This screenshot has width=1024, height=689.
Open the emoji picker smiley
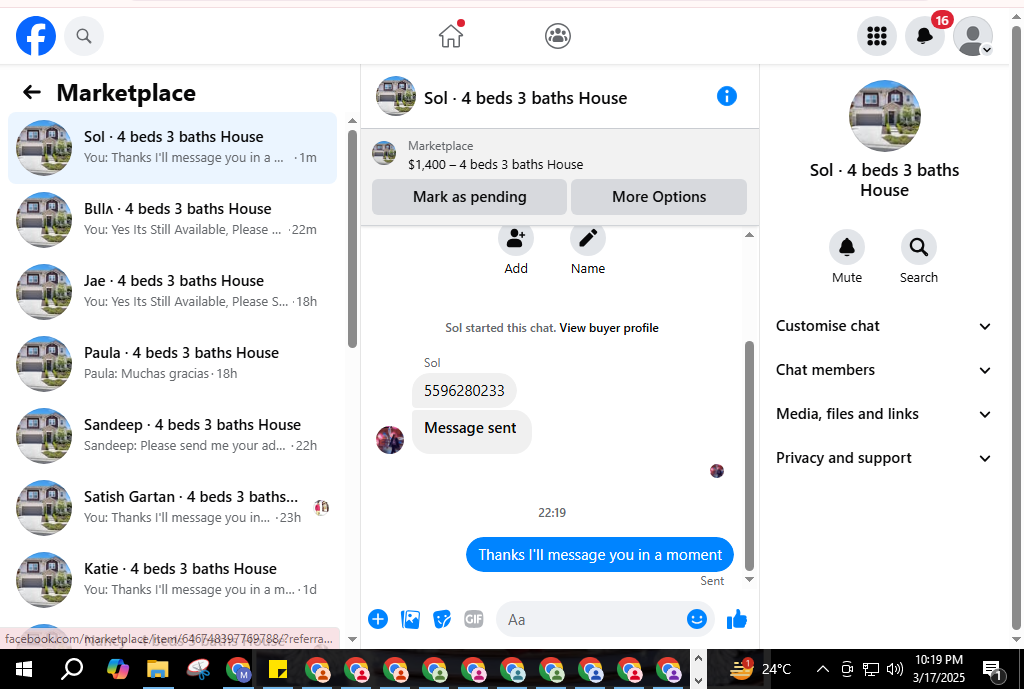point(697,619)
